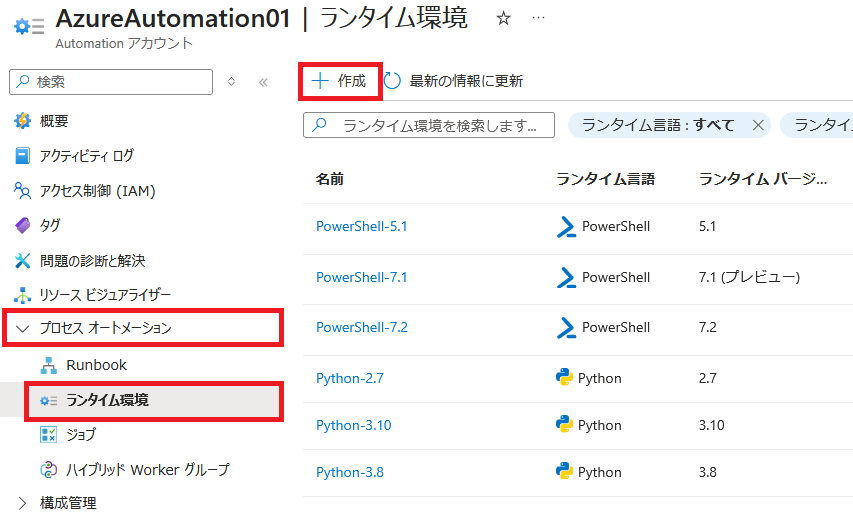Remove the ランタイム言語 filter with X
Viewport: 853px width, 519px height.
click(758, 125)
